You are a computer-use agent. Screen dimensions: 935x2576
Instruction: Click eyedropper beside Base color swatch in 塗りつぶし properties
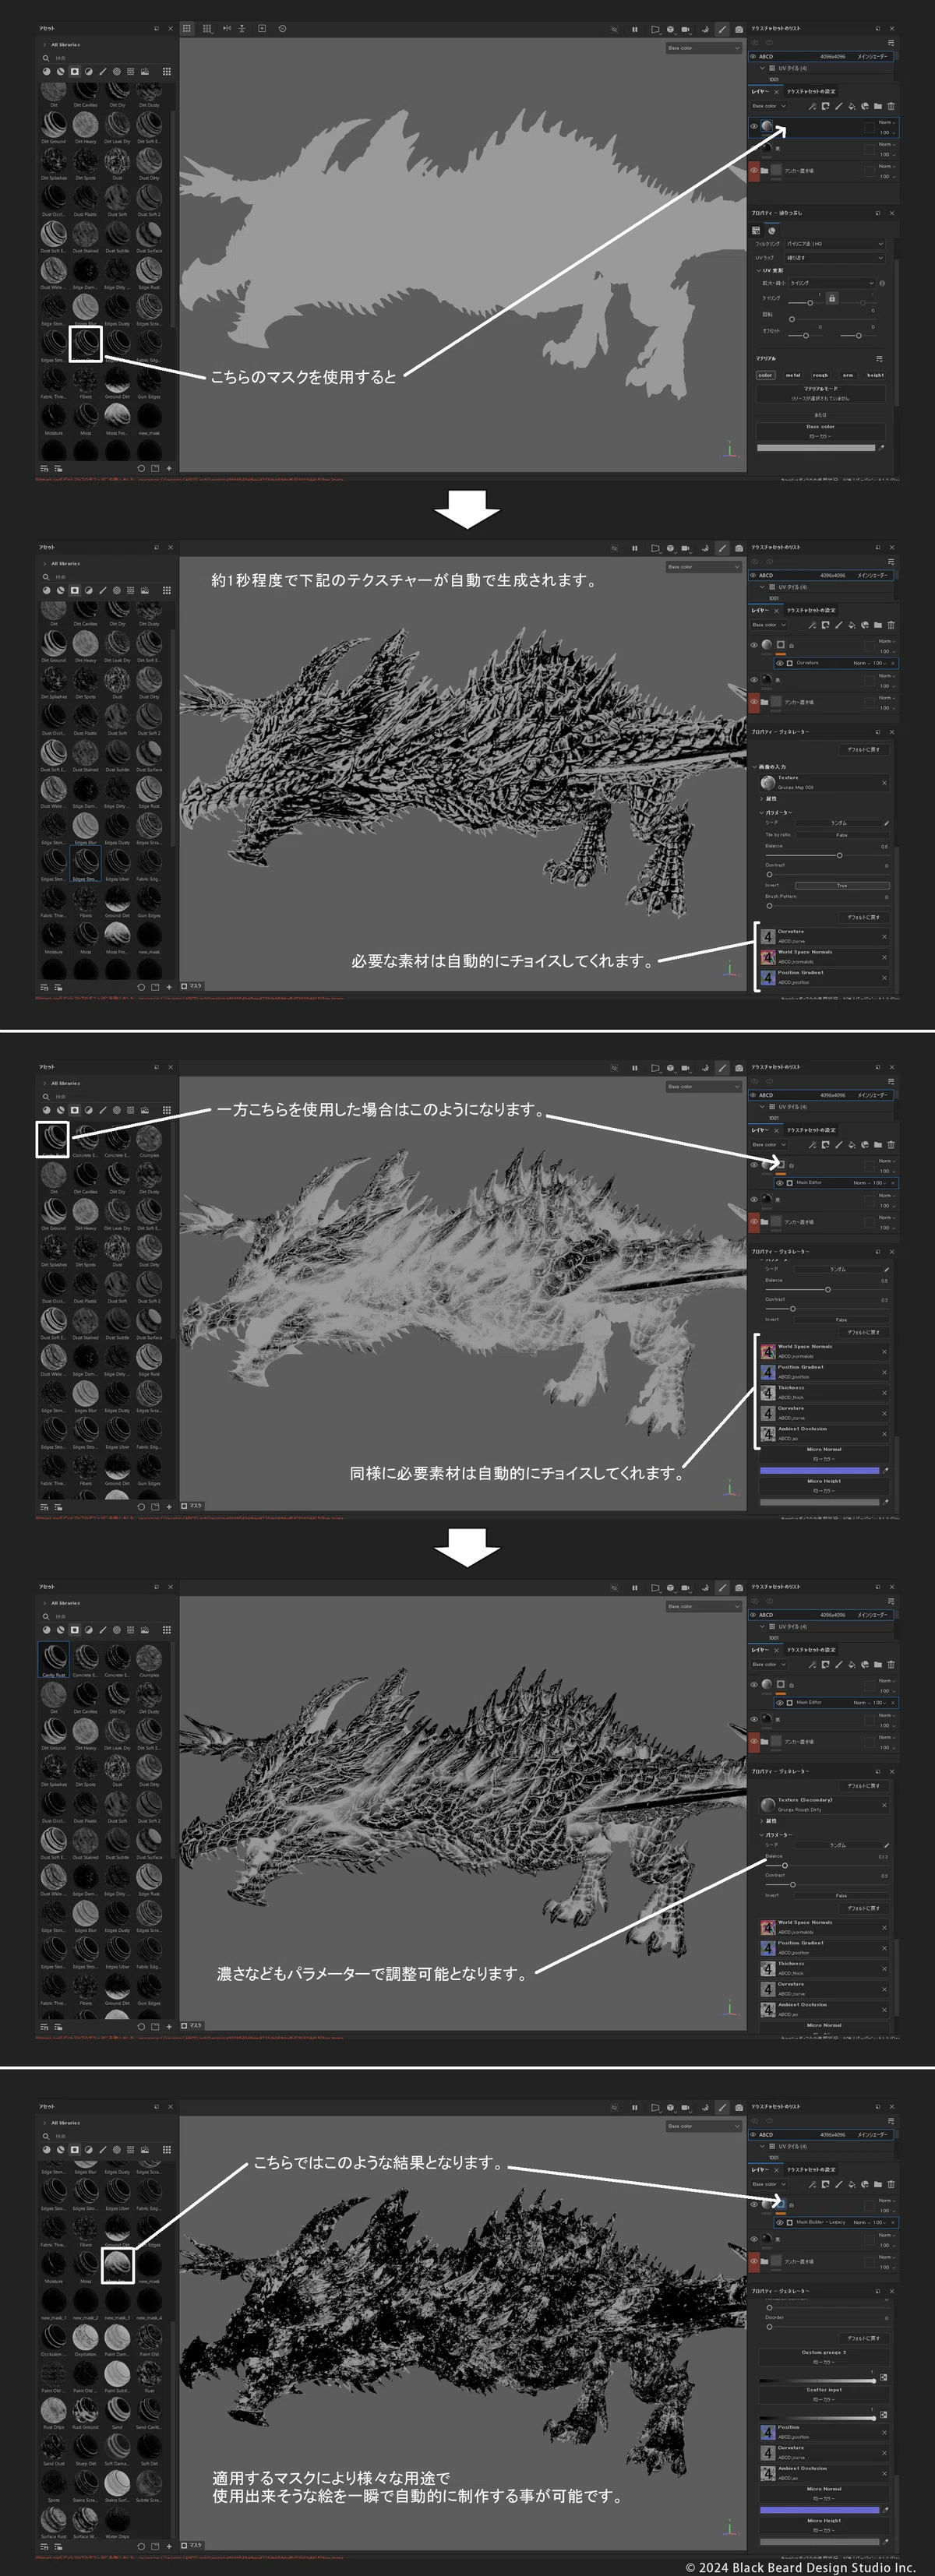(881, 448)
